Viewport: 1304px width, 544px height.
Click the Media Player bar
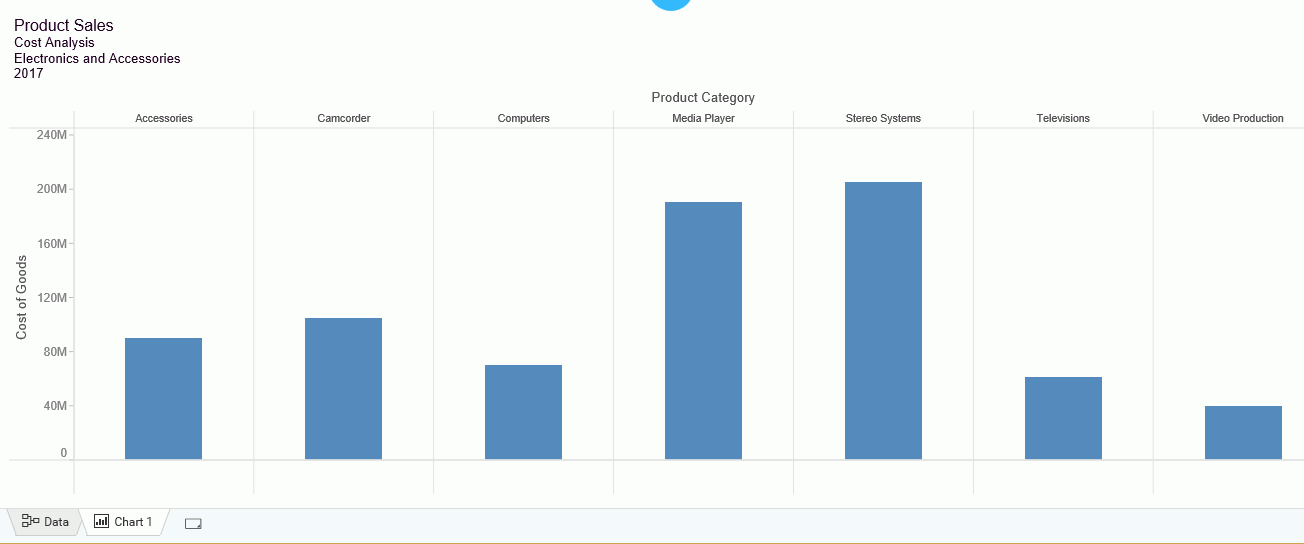click(703, 331)
